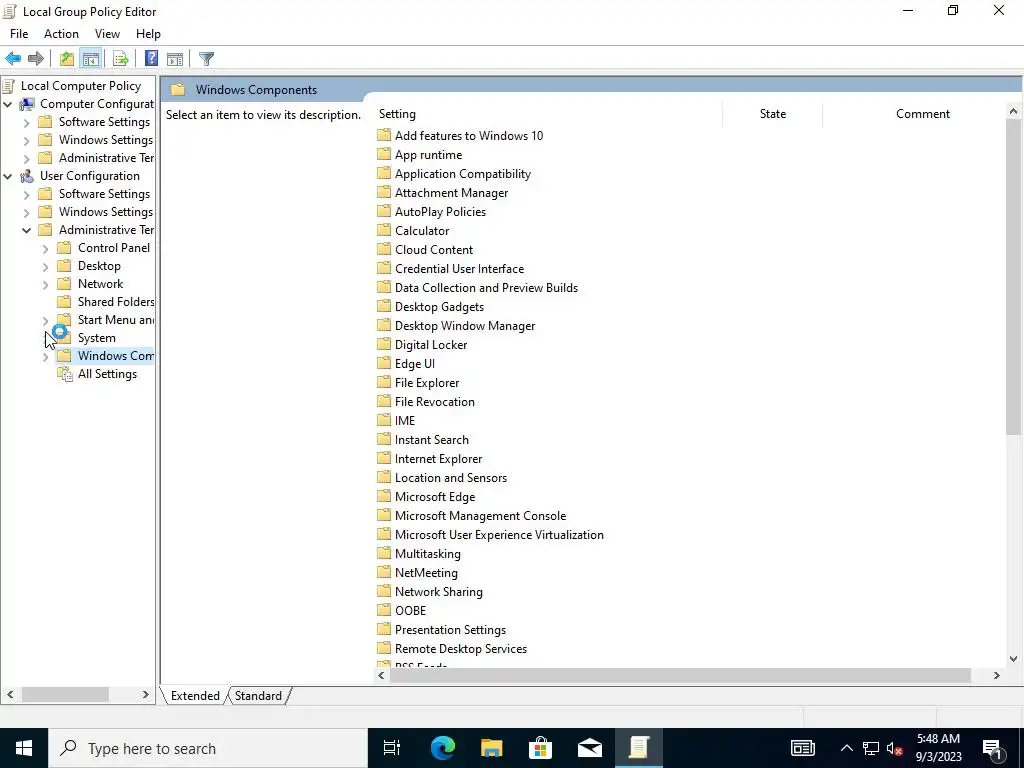Screen dimensions: 1024x768
Task: Click the Export List toolbar icon
Action: coord(121,59)
